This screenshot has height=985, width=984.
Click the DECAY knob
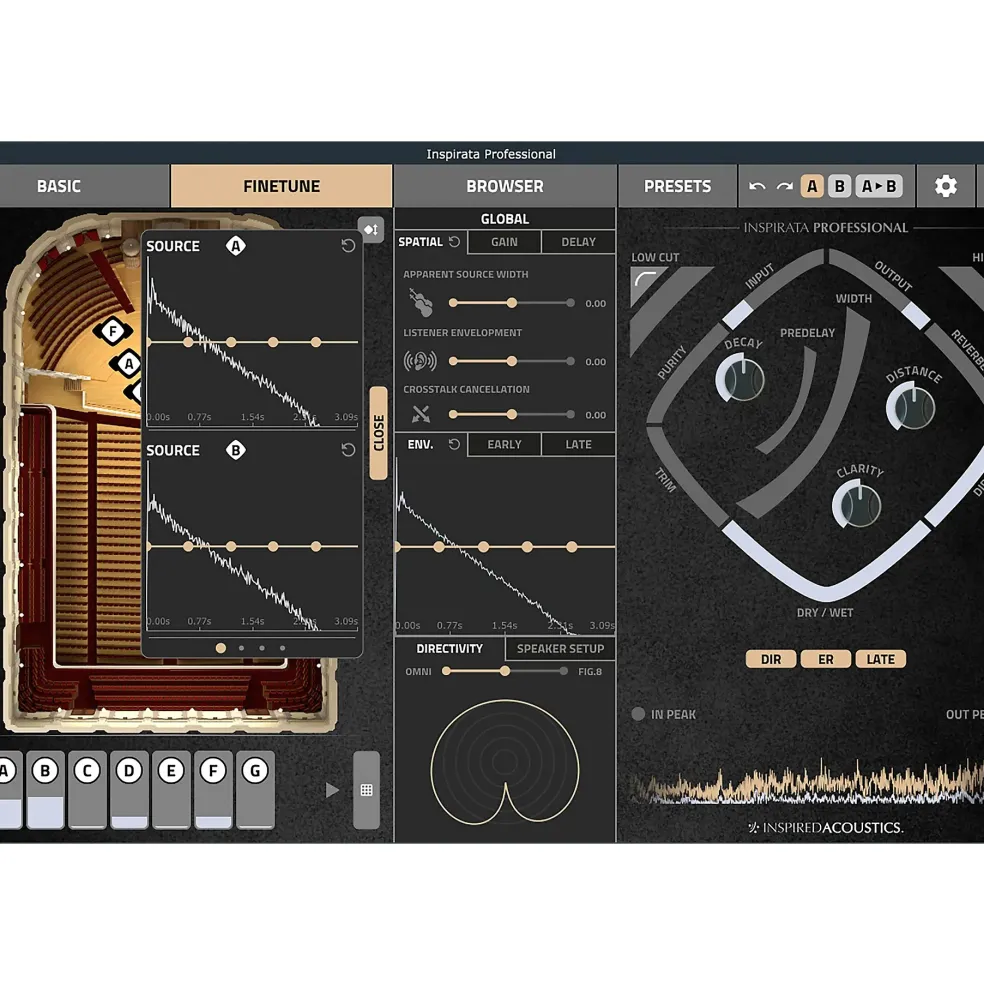coord(741,379)
